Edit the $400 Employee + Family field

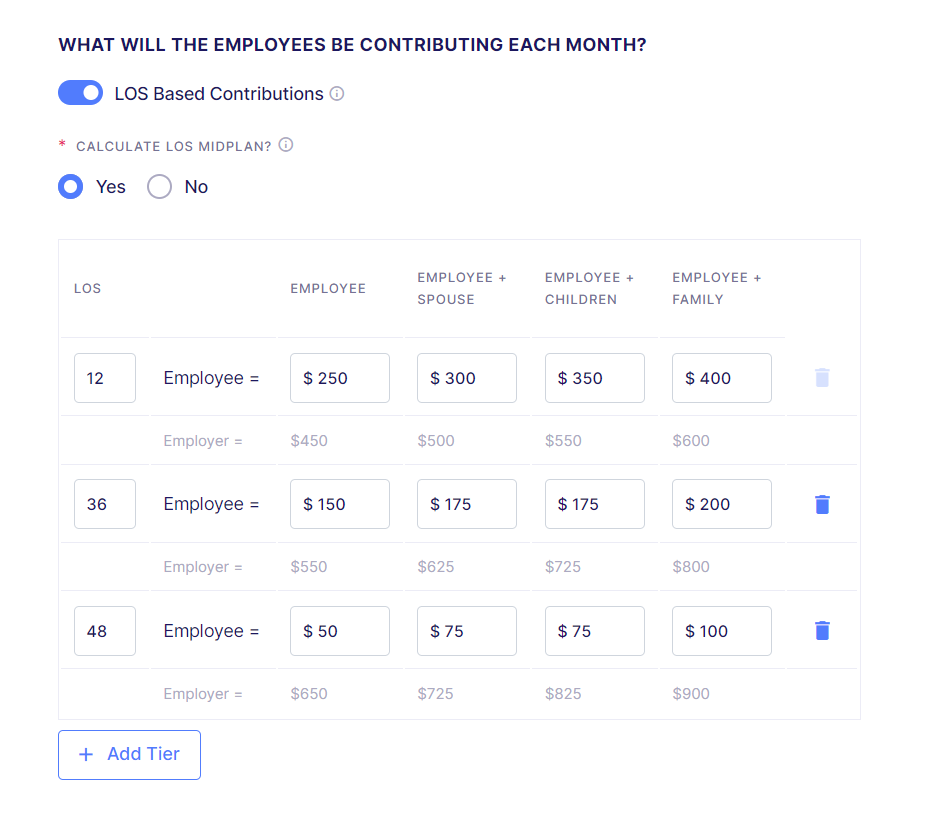721,378
